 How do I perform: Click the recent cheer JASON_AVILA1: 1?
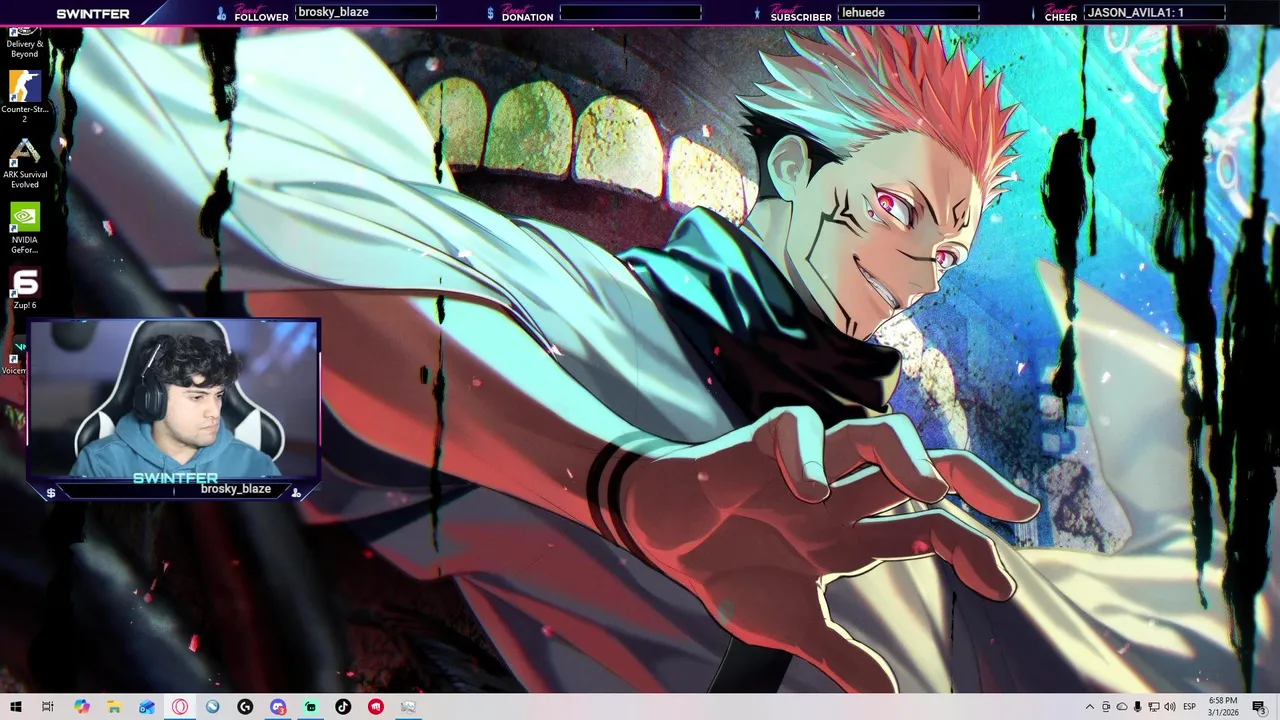pyautogui.click(x=1135, y=12)
